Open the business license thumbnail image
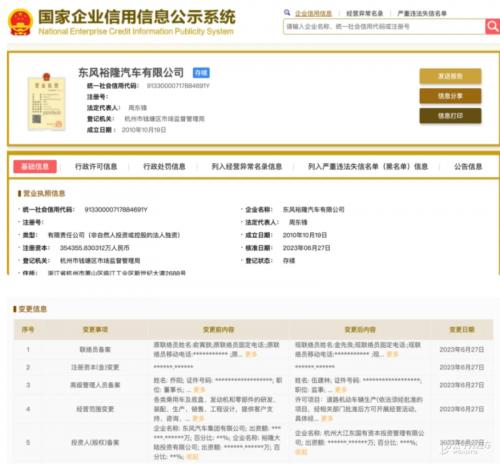 46,102
